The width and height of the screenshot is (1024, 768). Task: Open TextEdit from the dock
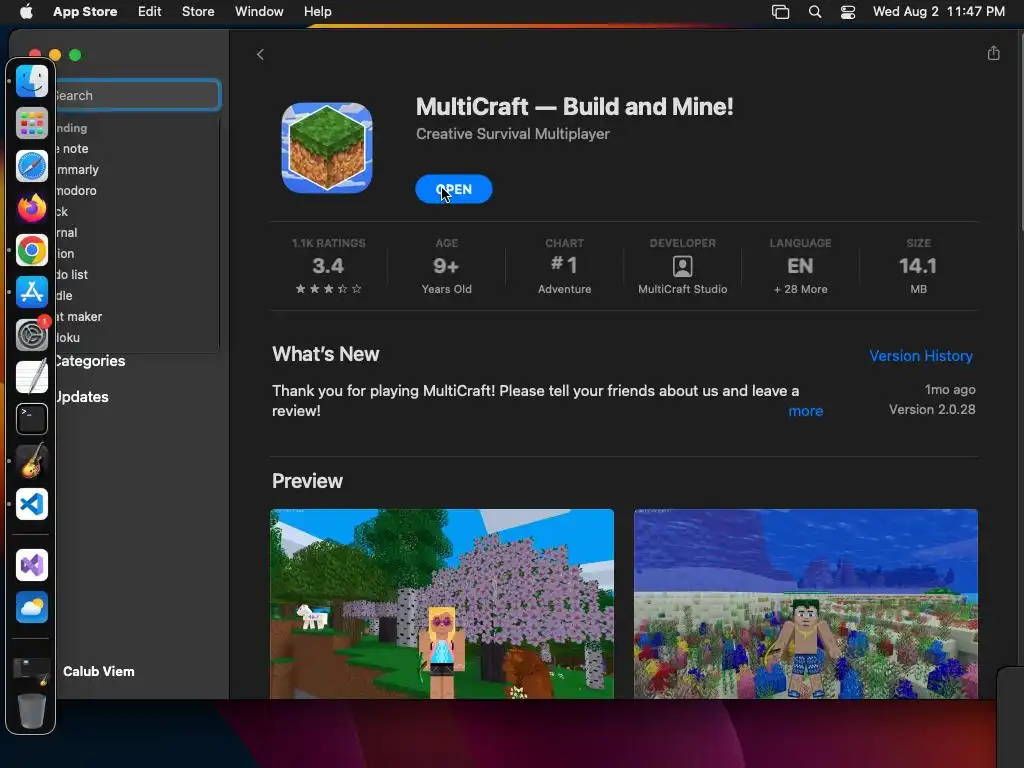click(x=31, y=377)
